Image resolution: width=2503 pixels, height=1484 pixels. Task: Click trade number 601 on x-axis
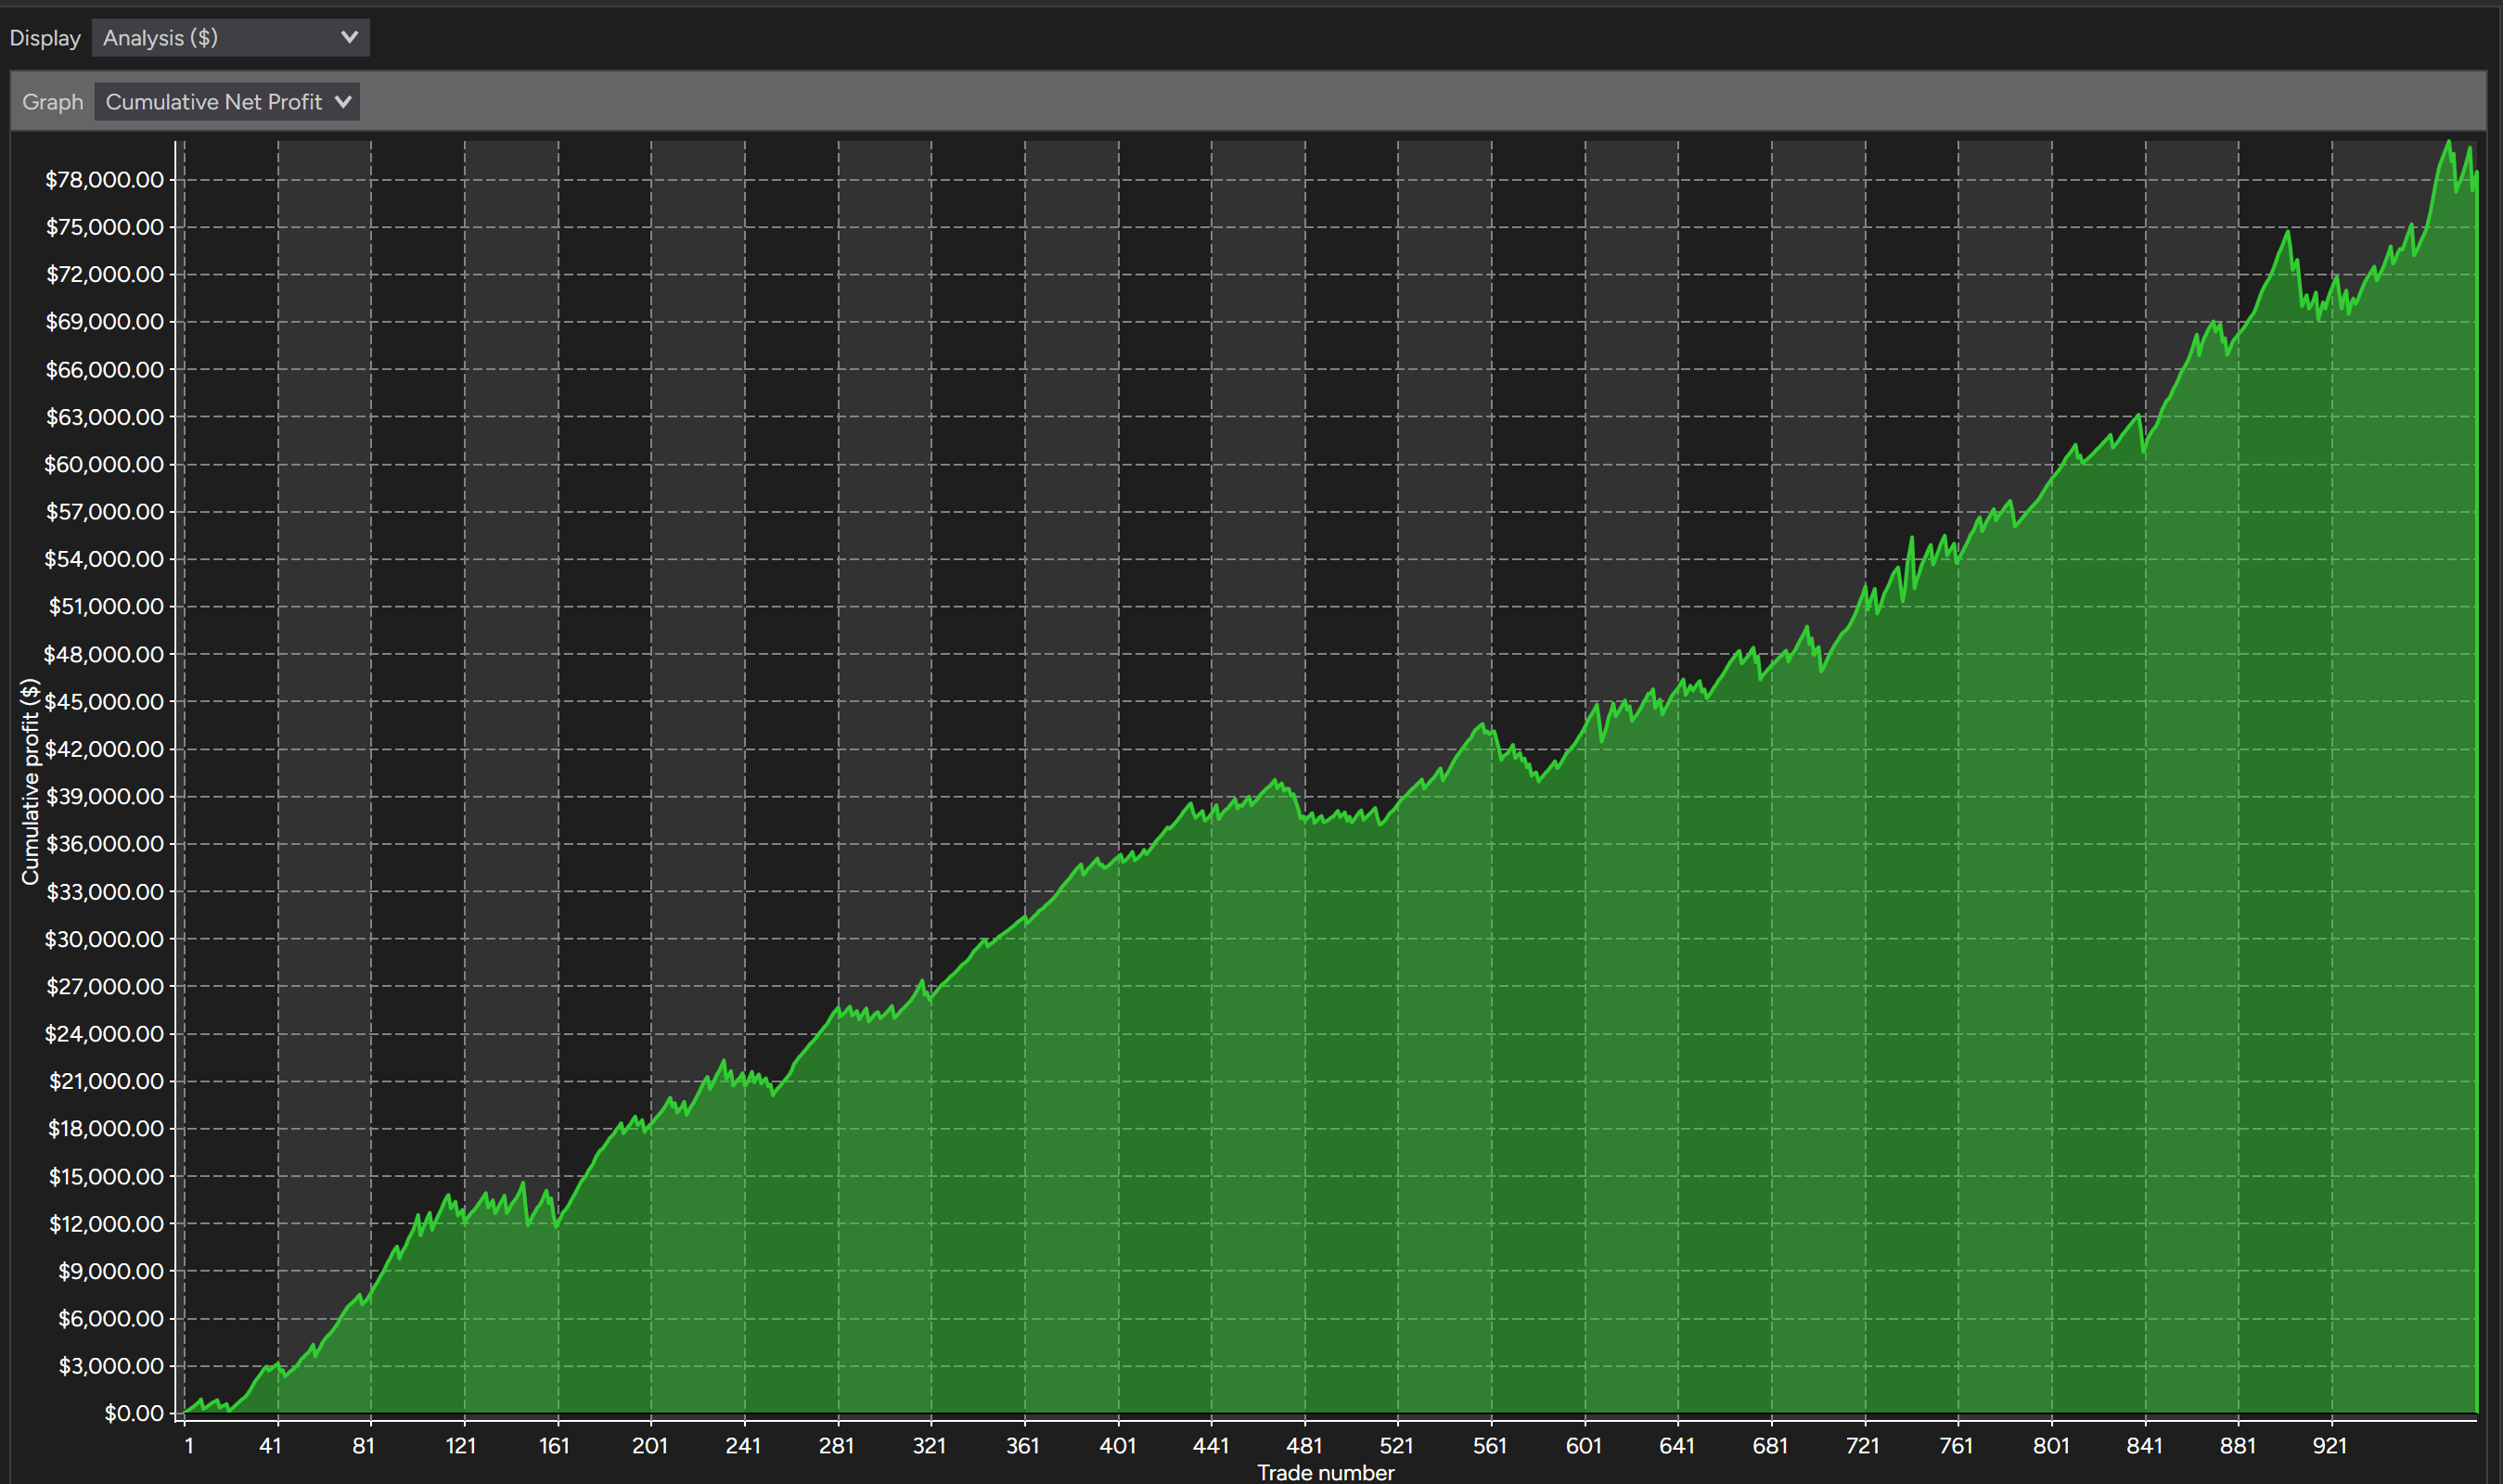pos(1584,1445)
